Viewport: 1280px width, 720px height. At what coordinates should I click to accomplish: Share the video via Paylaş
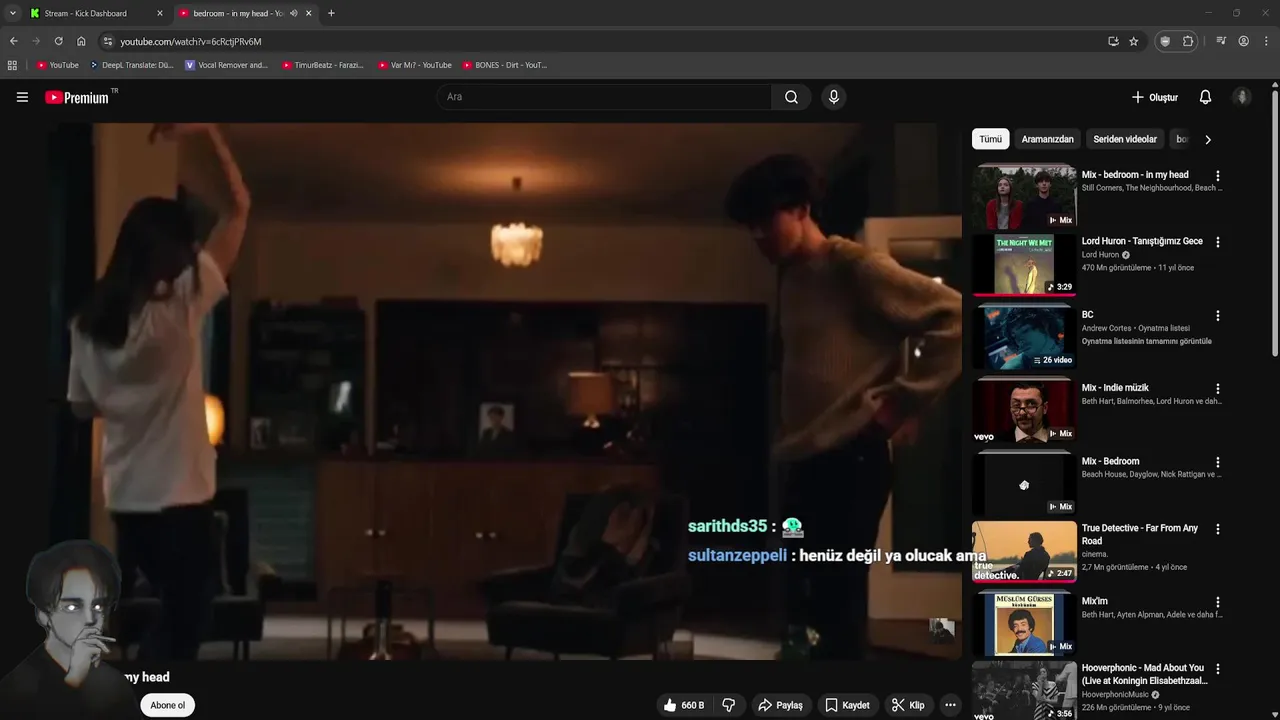(x=780, y=705)
